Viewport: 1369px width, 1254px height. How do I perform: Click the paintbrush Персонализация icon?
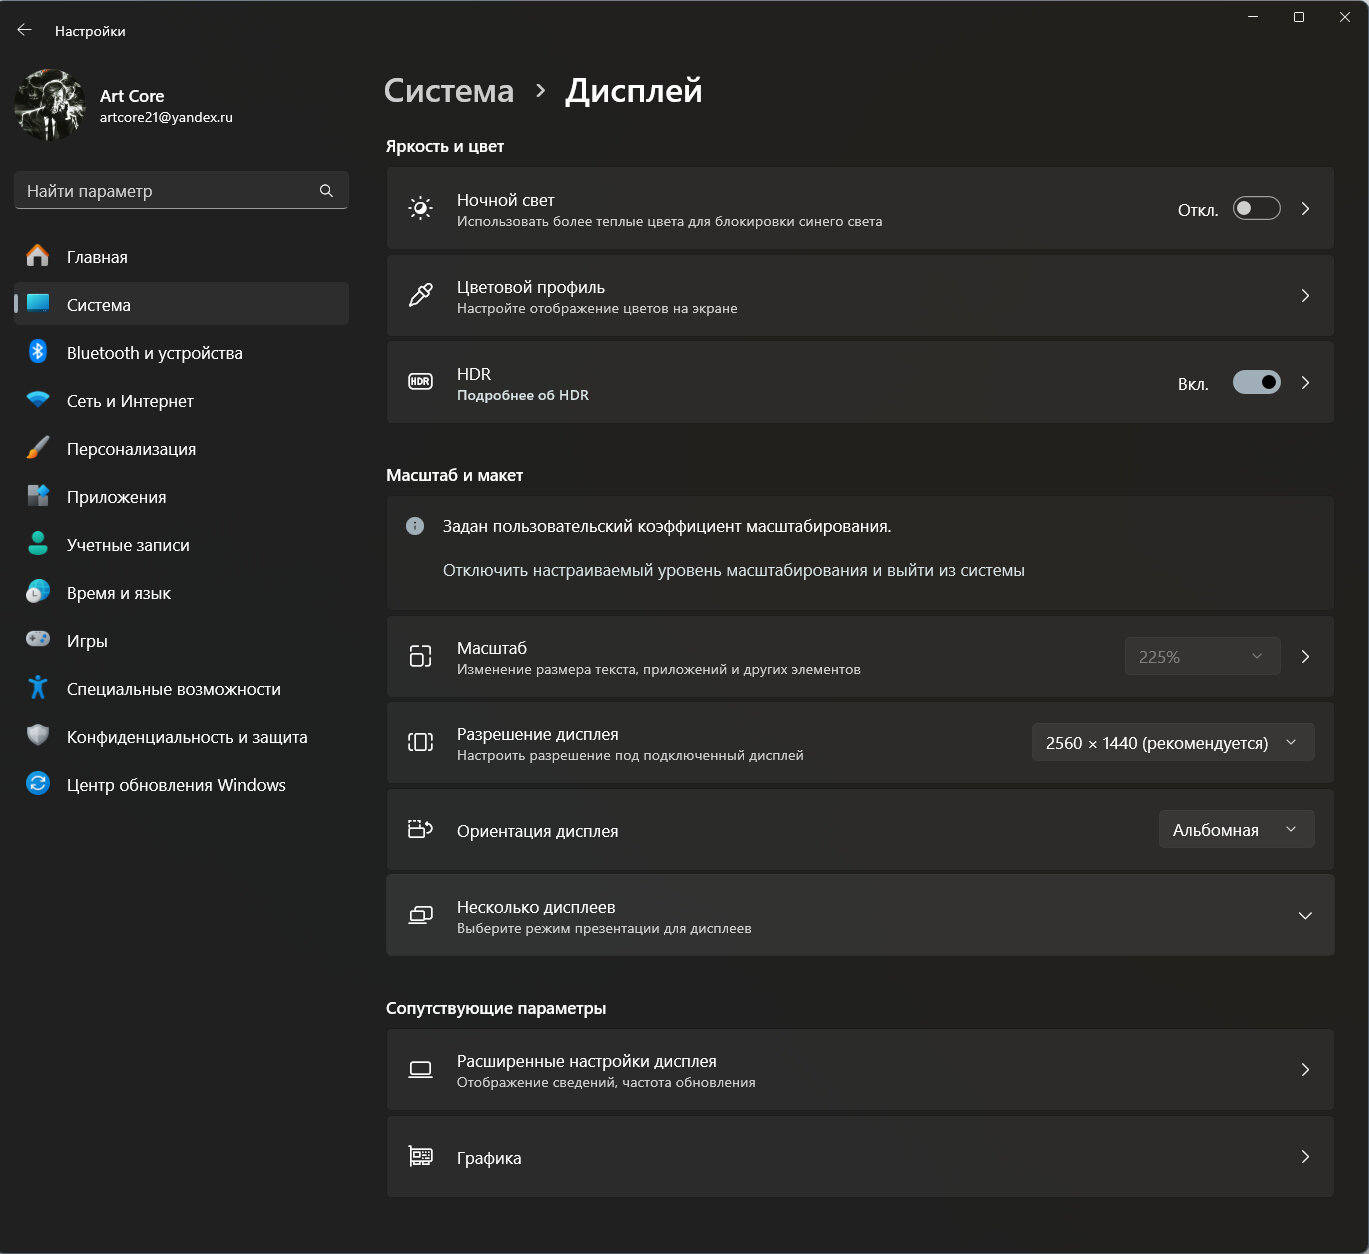click(38, 447)
